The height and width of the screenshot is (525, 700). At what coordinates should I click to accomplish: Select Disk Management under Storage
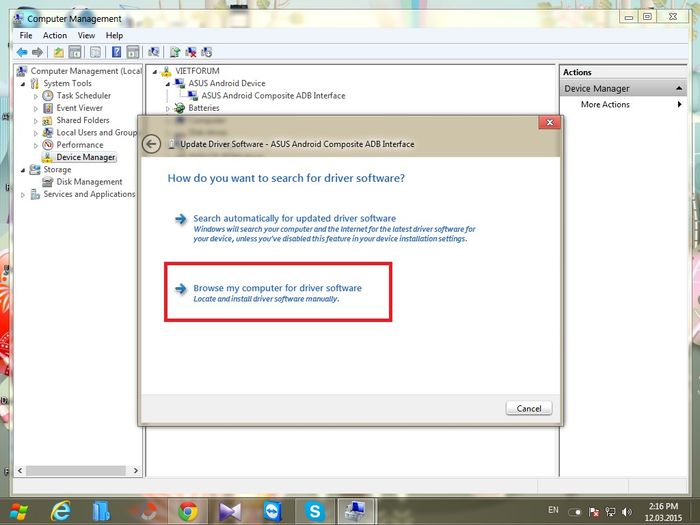point(89,182)
